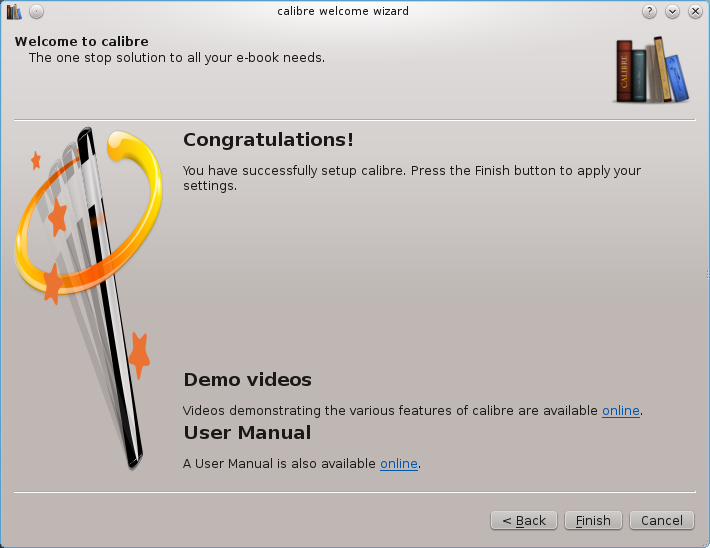Open the User Manual online link
The width and height of the screenshot is (710, 548).
point(398,464)
